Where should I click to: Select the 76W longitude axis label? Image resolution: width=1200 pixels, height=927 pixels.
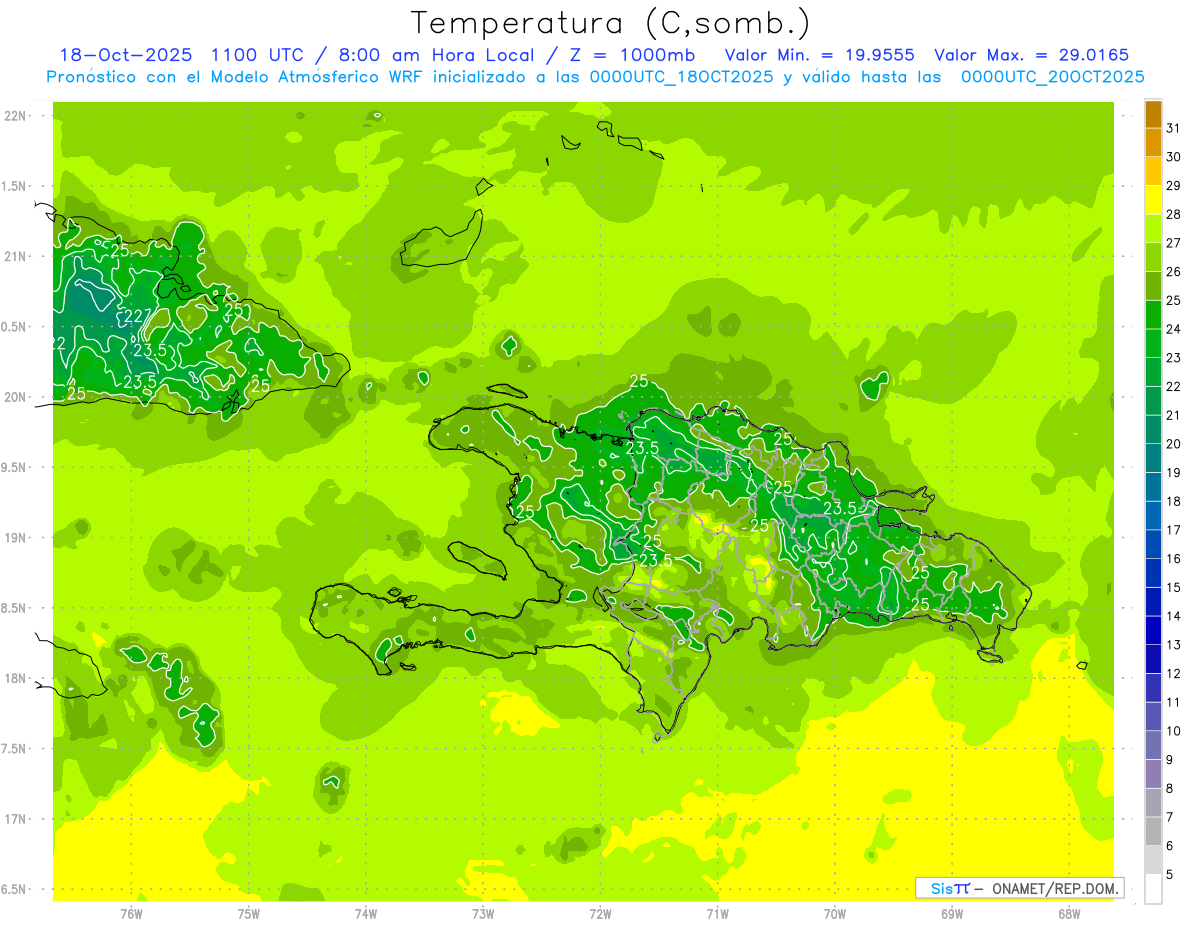click(131, 912)
